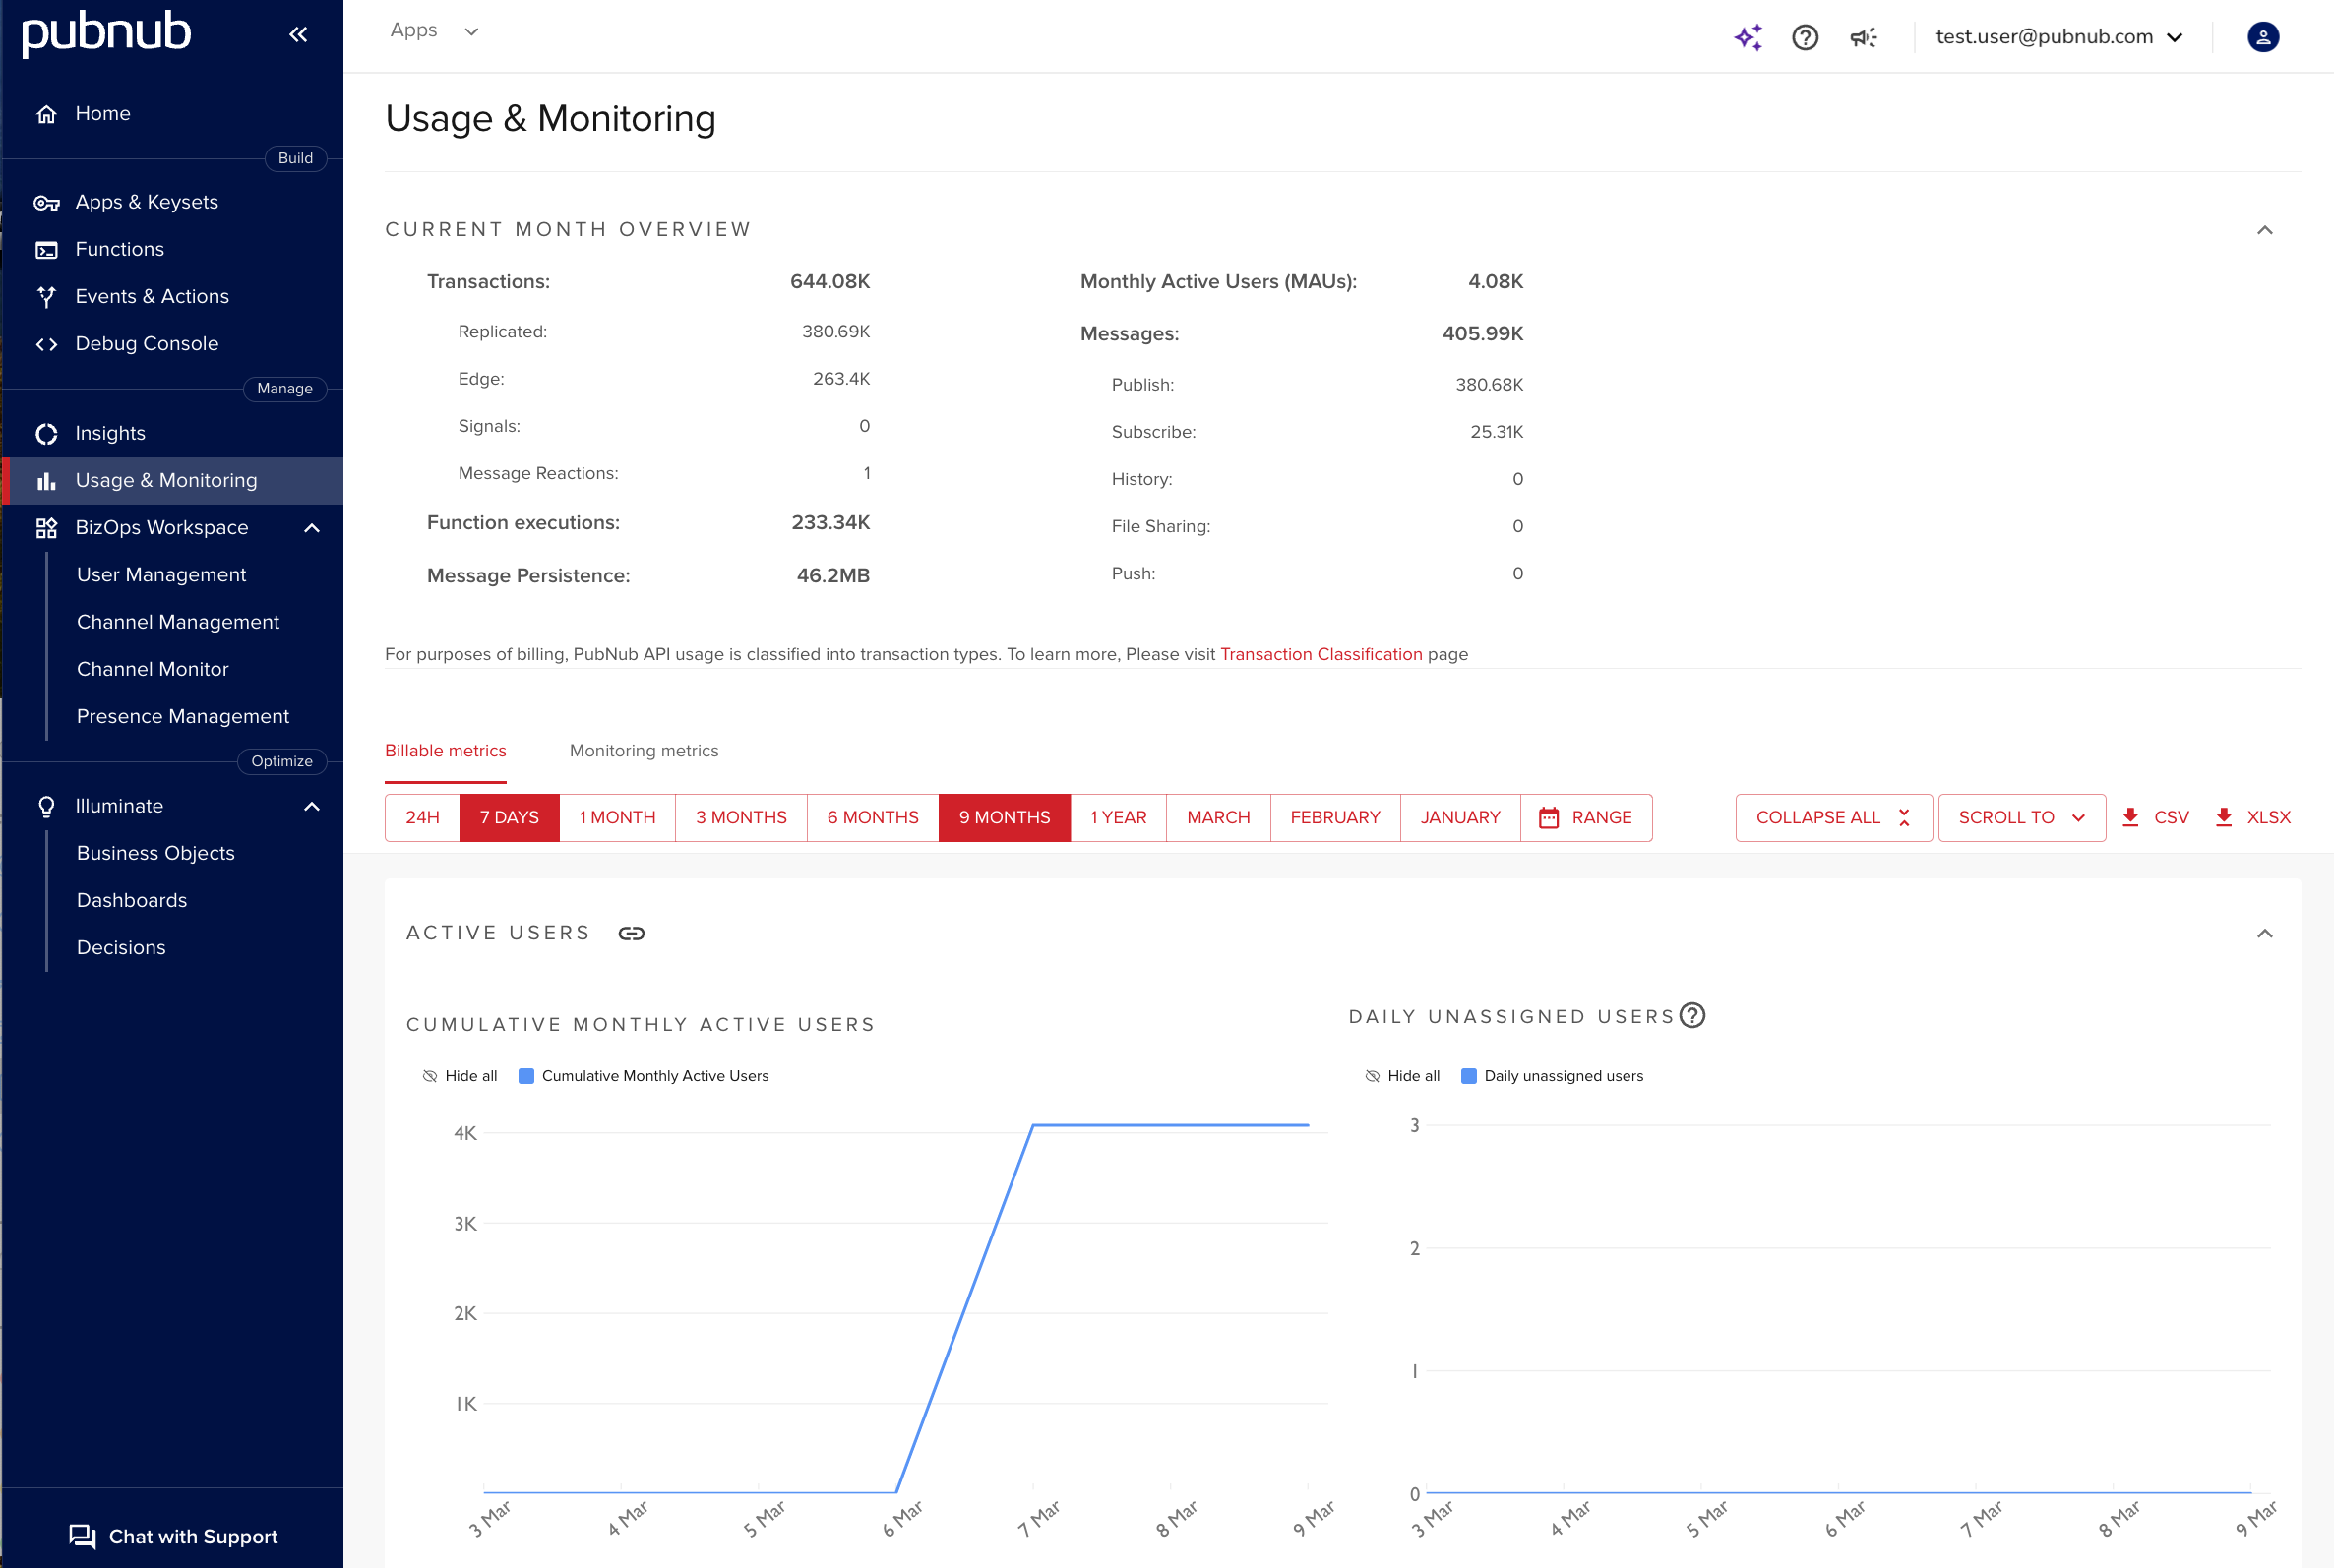Open the Apps dropdown

click(x=434, y=30)
